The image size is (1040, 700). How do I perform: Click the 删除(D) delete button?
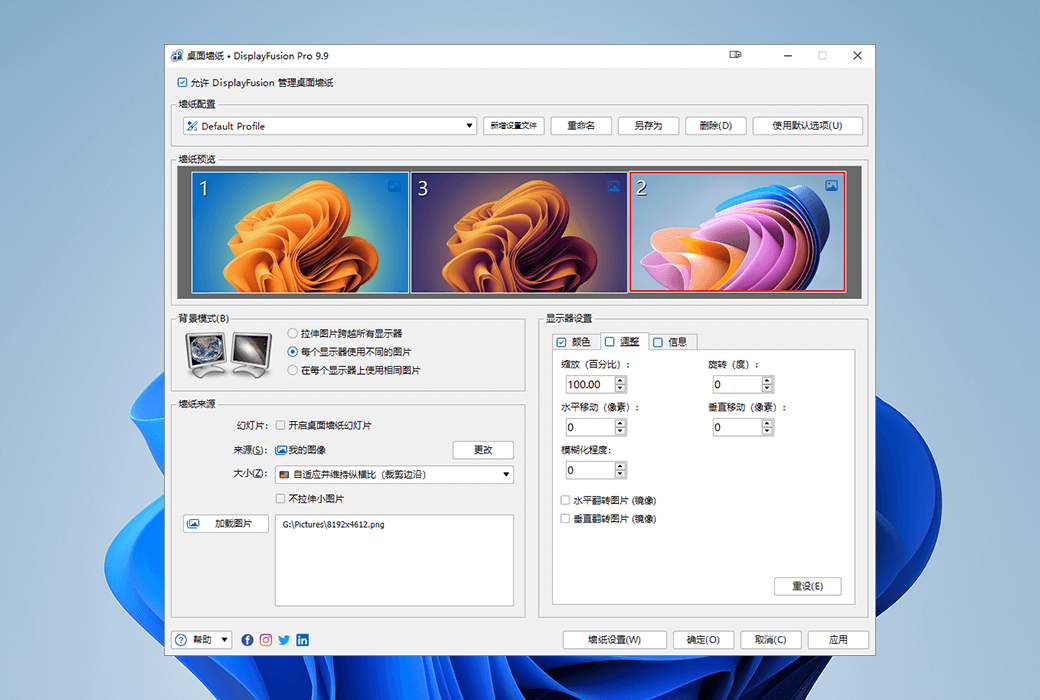pos(716,125)
